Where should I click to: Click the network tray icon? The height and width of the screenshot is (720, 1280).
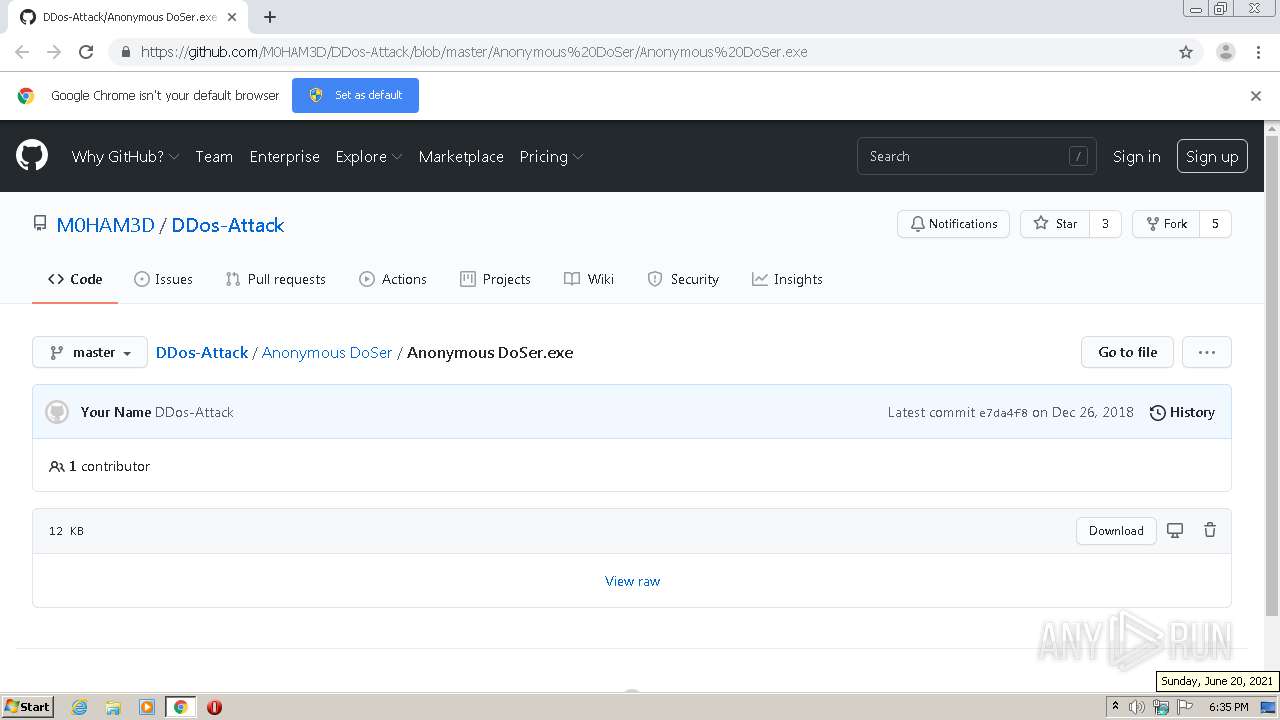pos(1161,707)
